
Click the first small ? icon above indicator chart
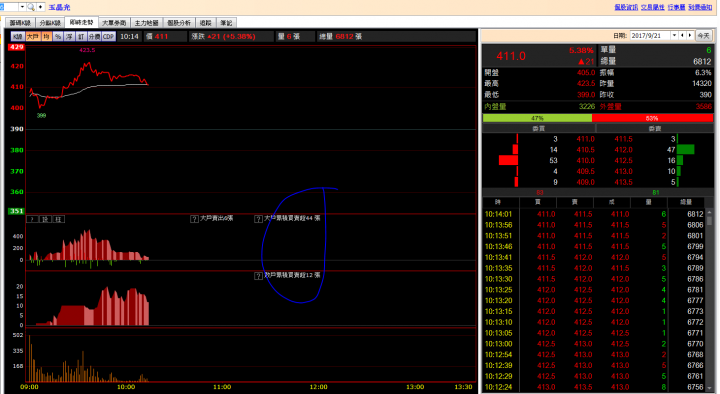coord(32,219)
